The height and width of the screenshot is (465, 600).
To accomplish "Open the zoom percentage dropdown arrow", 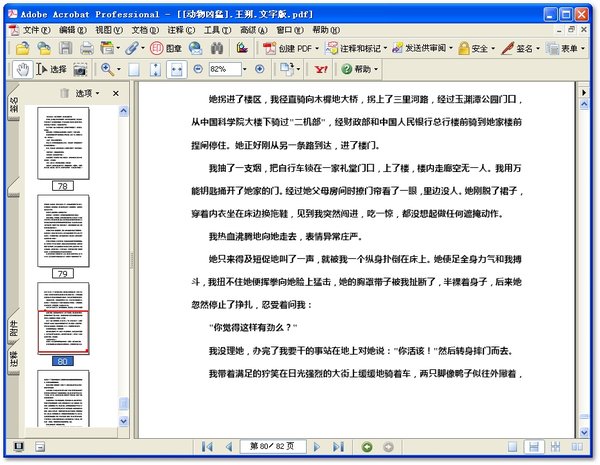I will pyautogui.click(x=245, y=69).
